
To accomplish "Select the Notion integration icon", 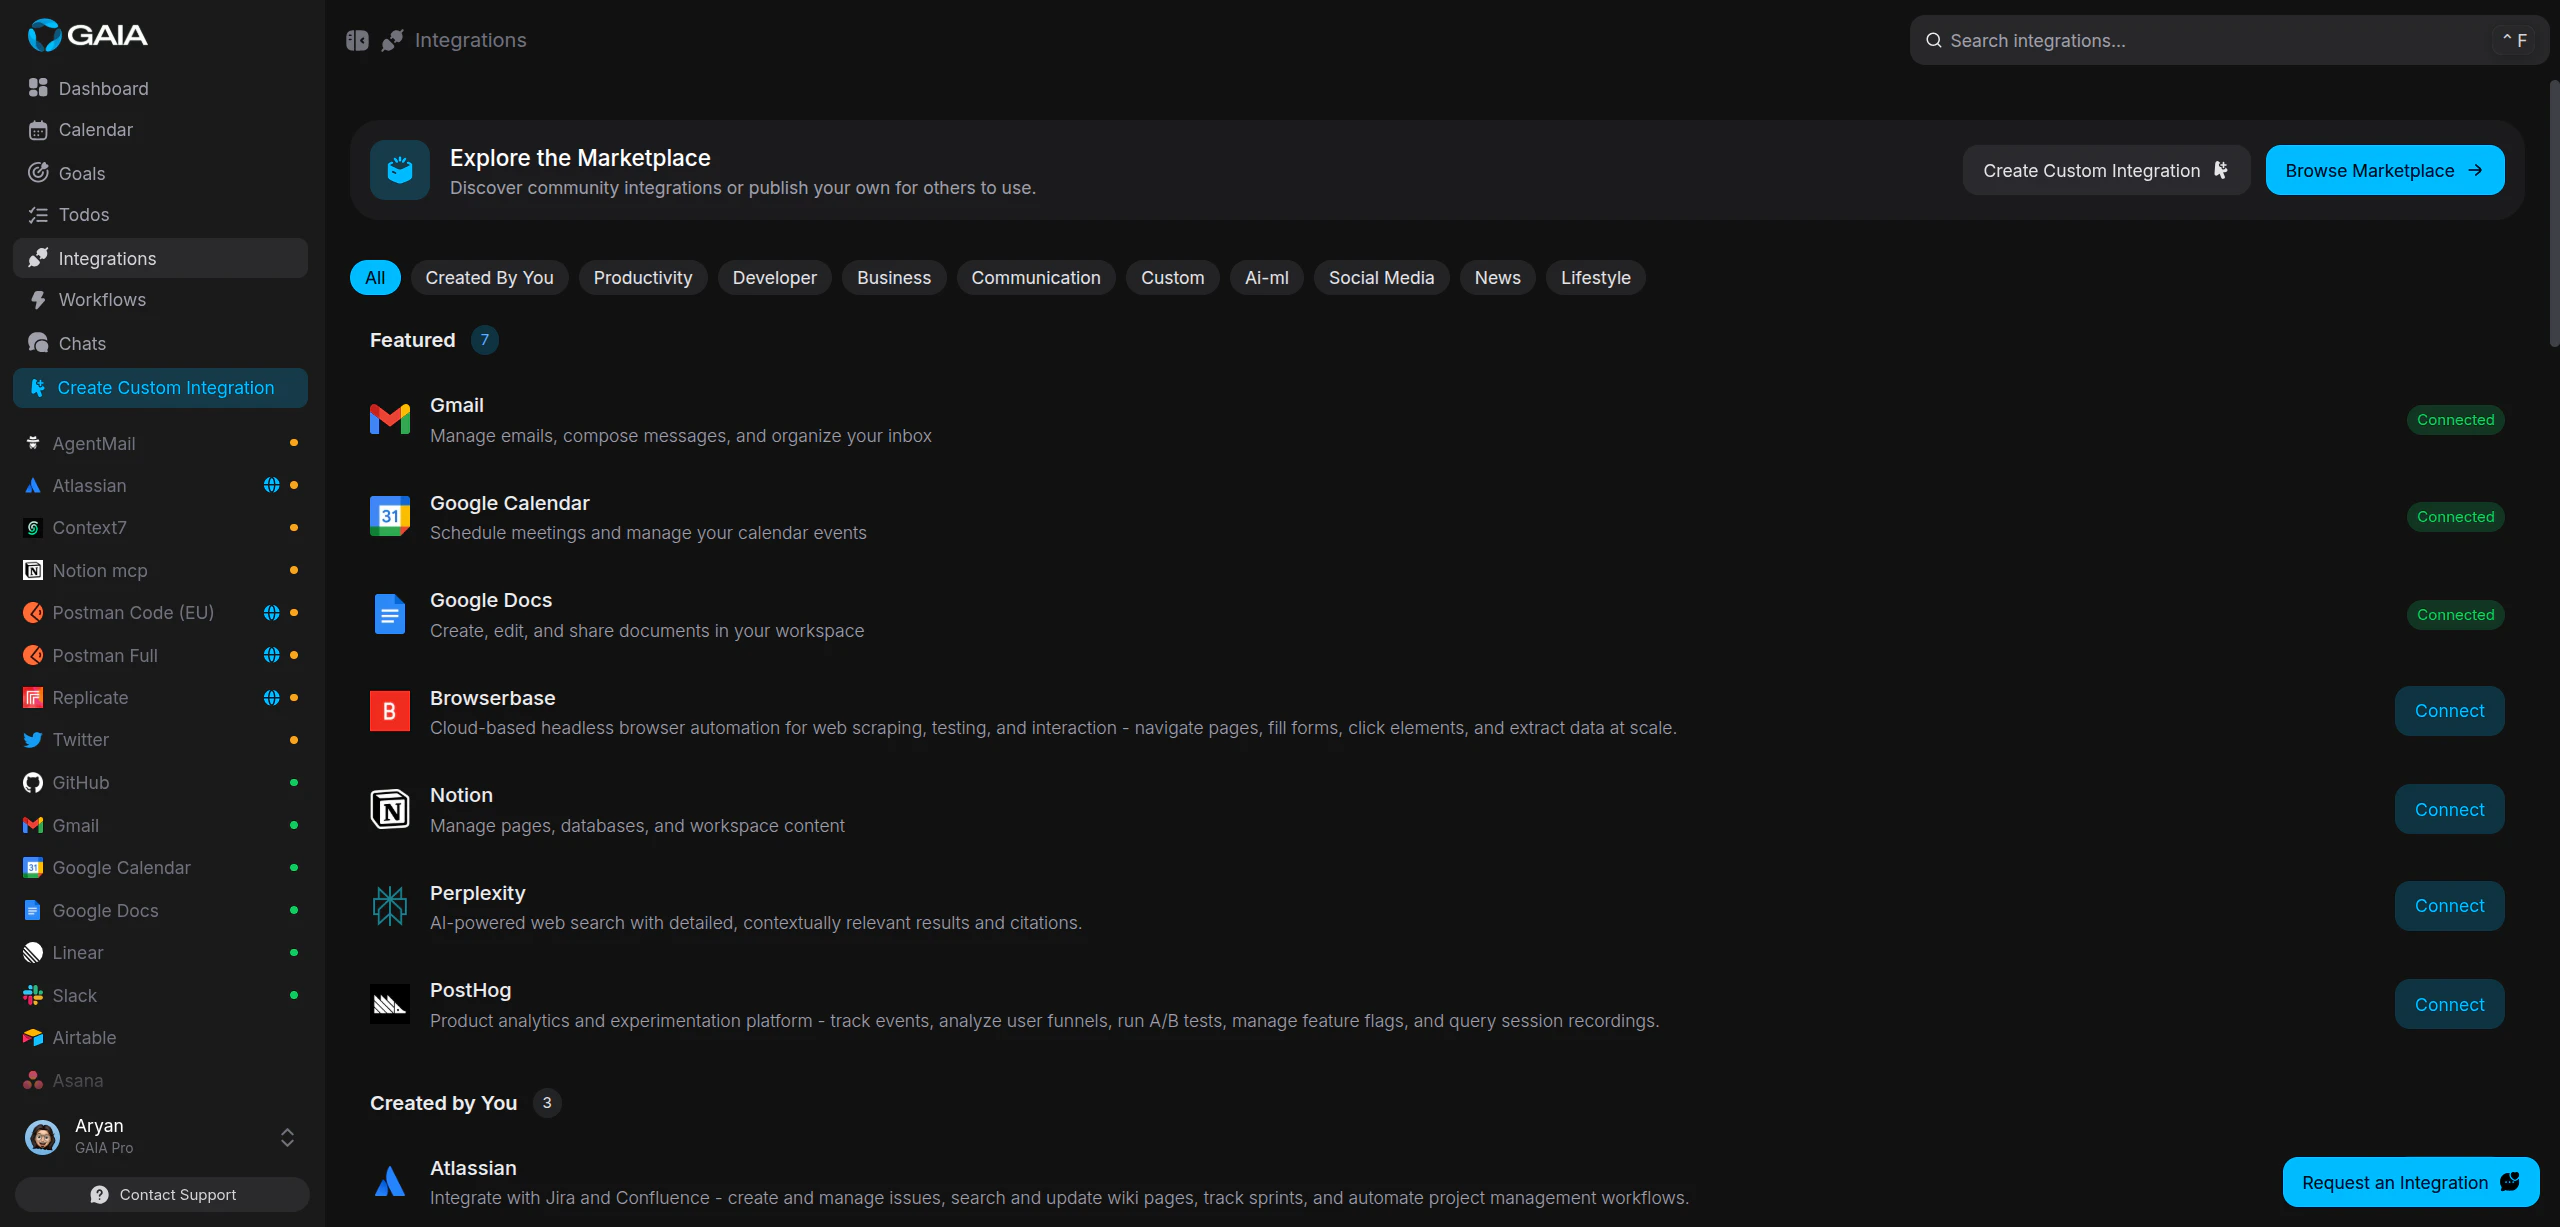I will coord(390,810).
